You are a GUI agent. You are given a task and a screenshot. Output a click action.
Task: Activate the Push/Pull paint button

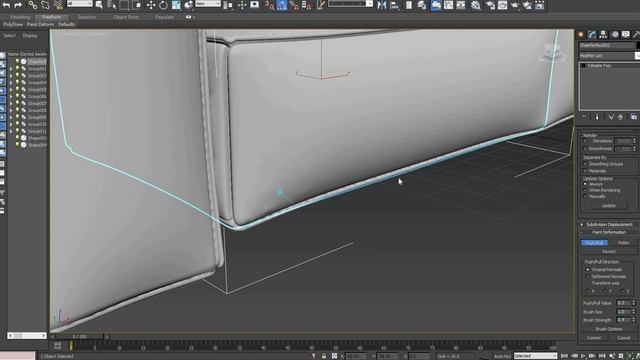594,243
